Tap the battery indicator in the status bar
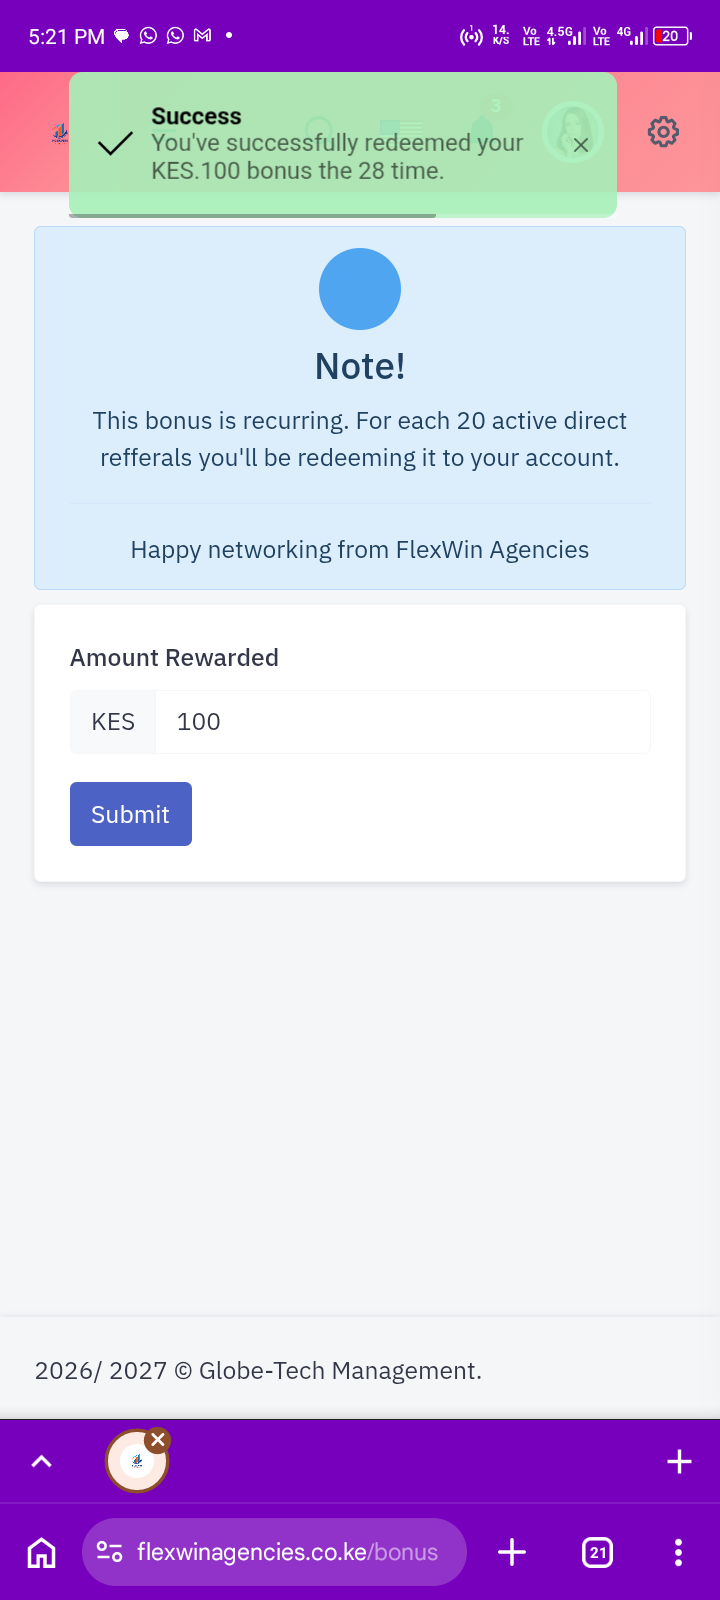720x1600 pixels. (671, 36)
